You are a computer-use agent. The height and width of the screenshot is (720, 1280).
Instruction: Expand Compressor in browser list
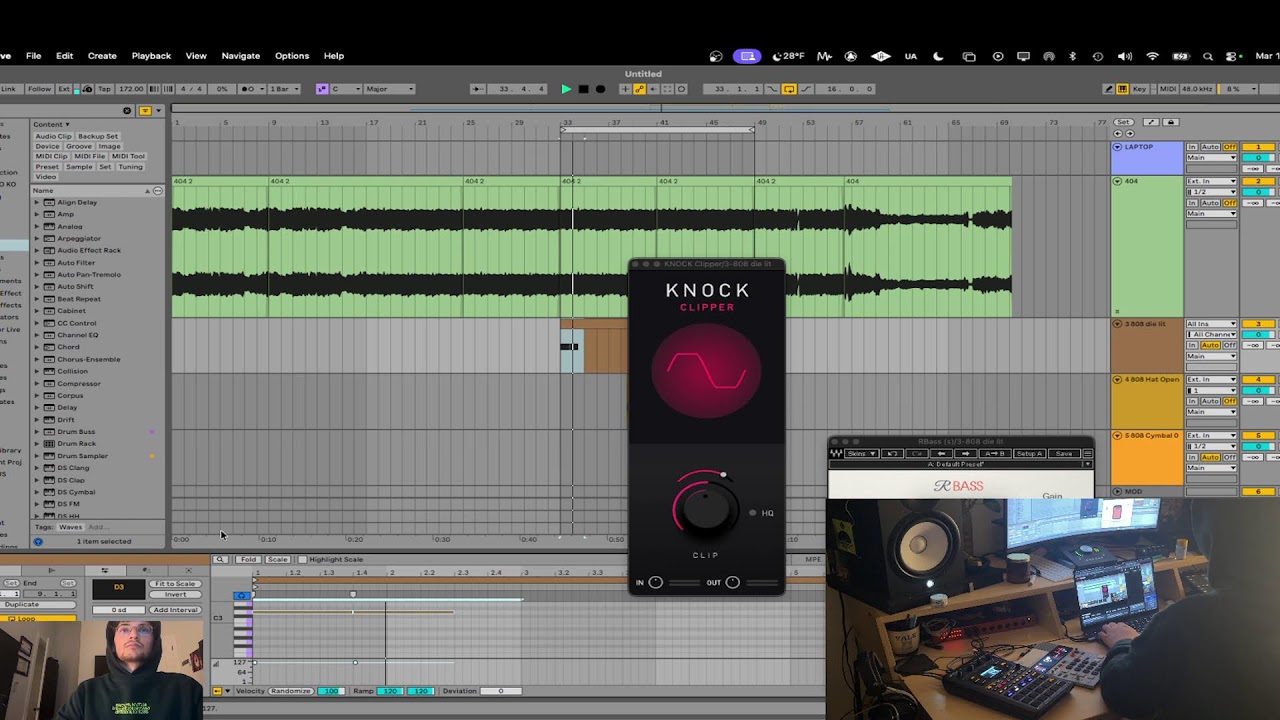coord(37,383)
